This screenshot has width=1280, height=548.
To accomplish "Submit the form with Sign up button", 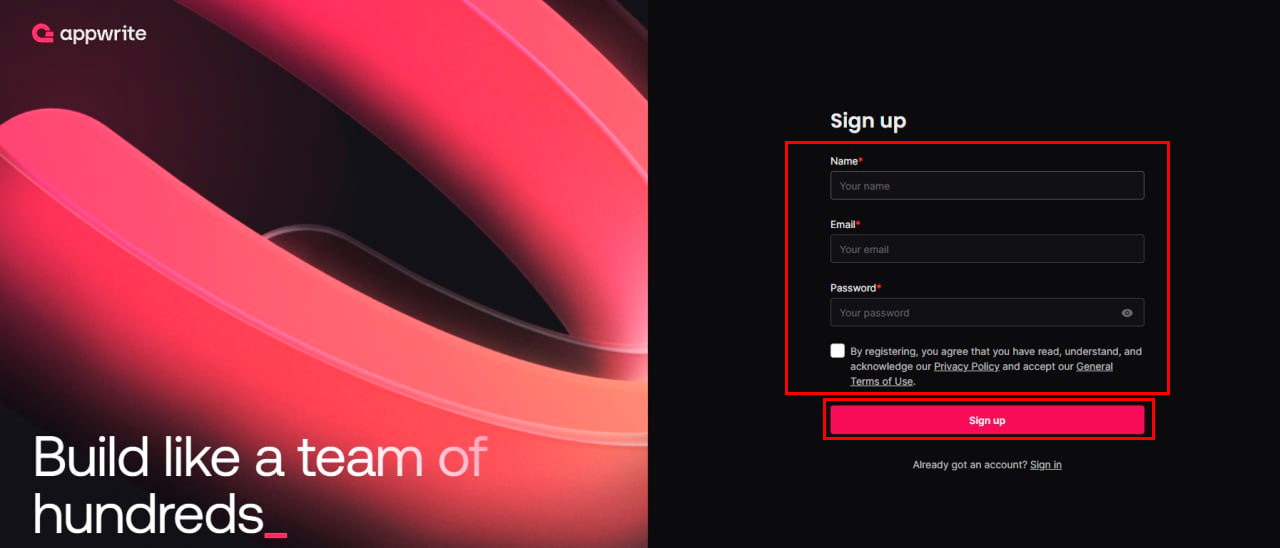I will point(987,420).
